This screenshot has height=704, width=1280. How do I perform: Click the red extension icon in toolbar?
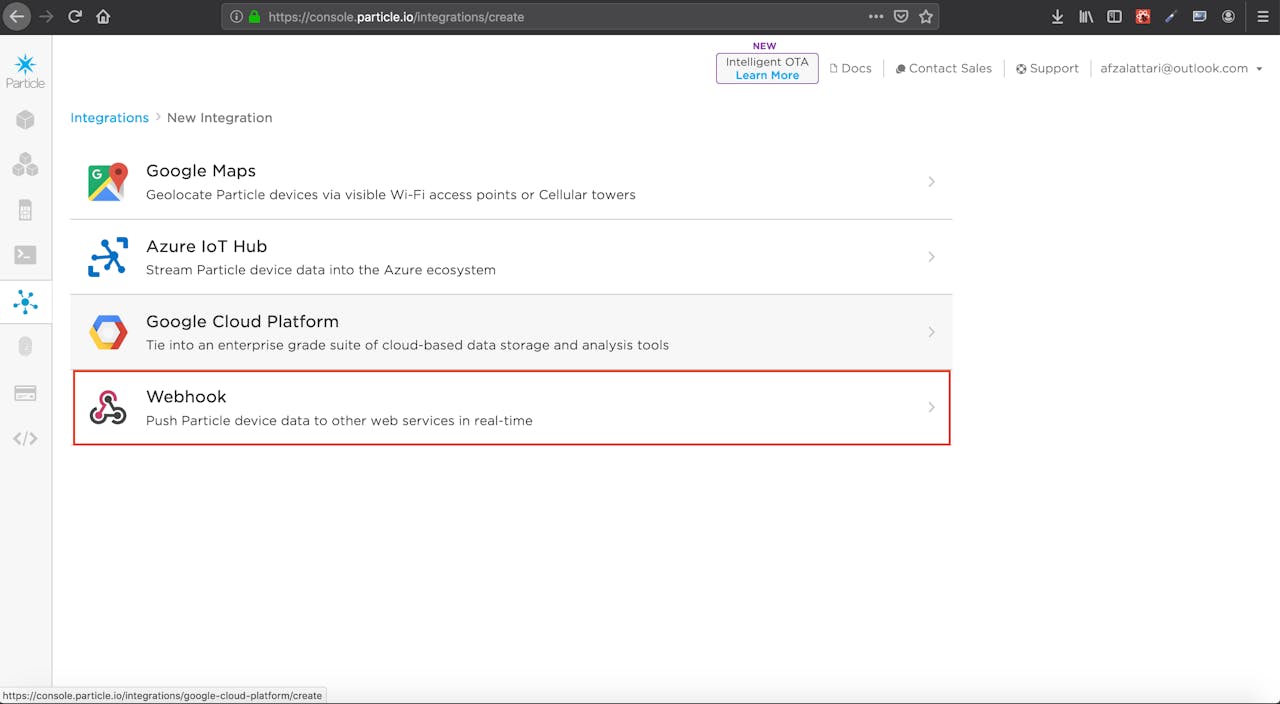click(x=1143, y=16)
